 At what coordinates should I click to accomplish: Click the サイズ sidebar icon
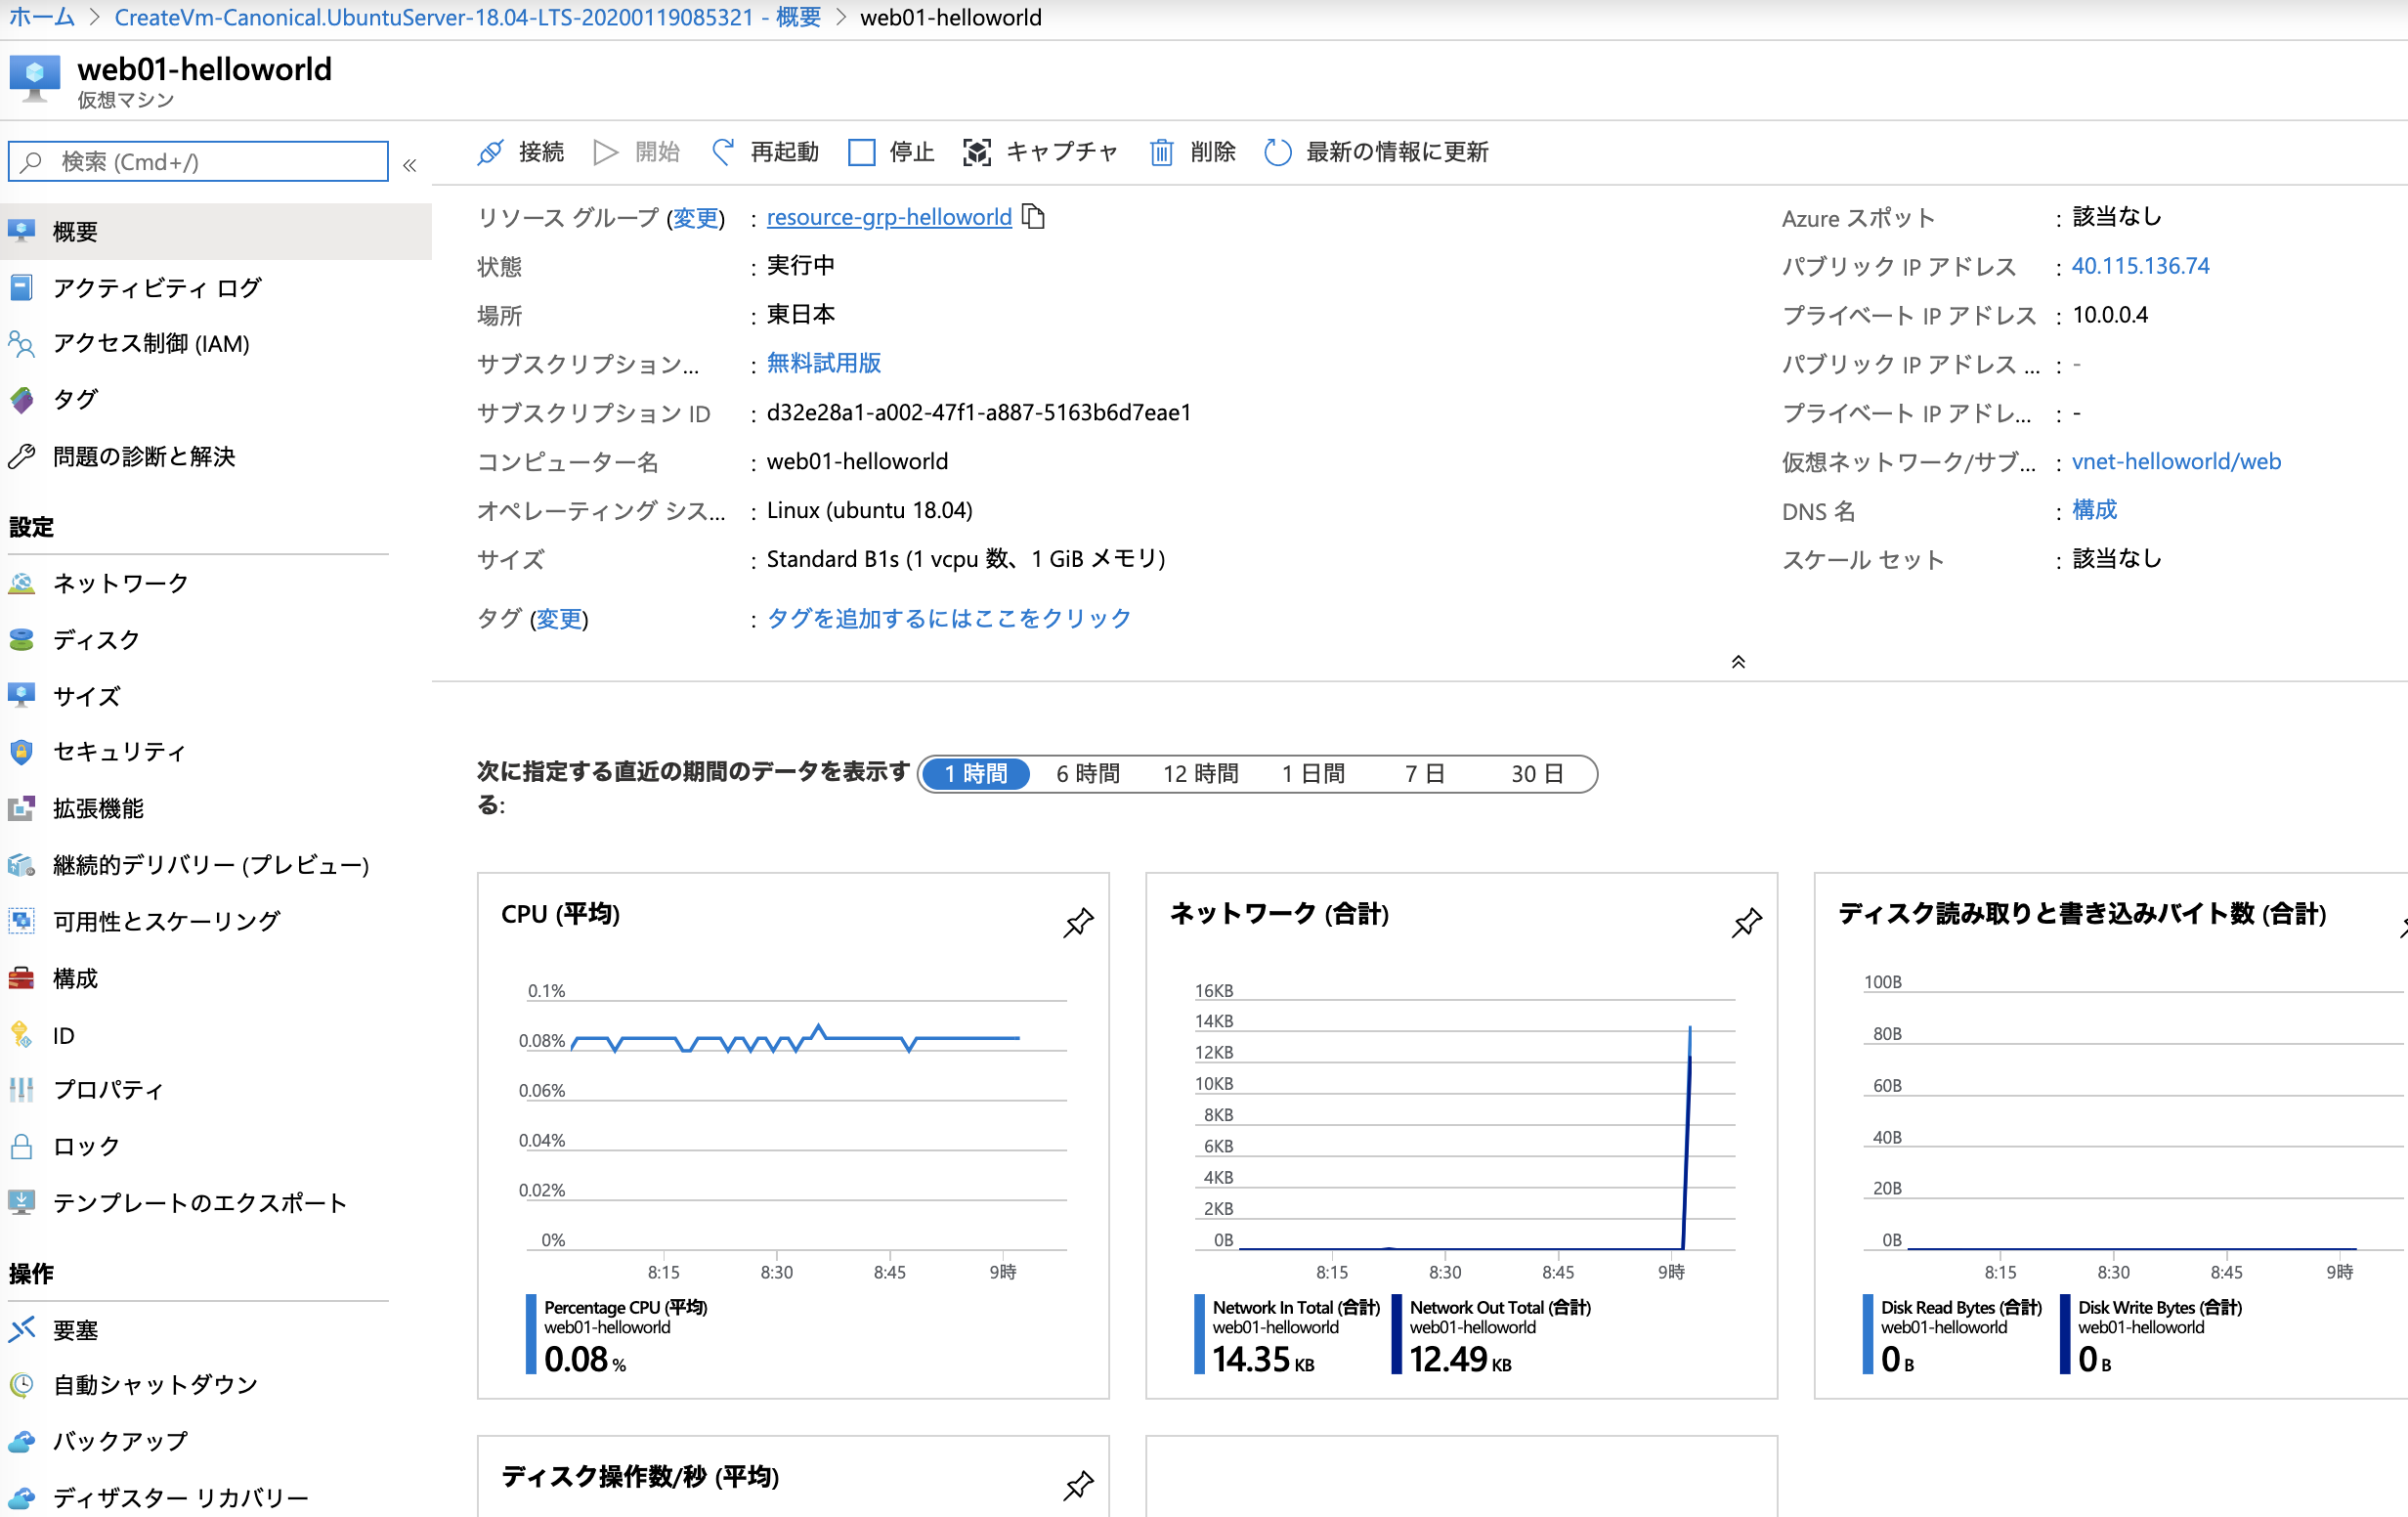[21, 695]
